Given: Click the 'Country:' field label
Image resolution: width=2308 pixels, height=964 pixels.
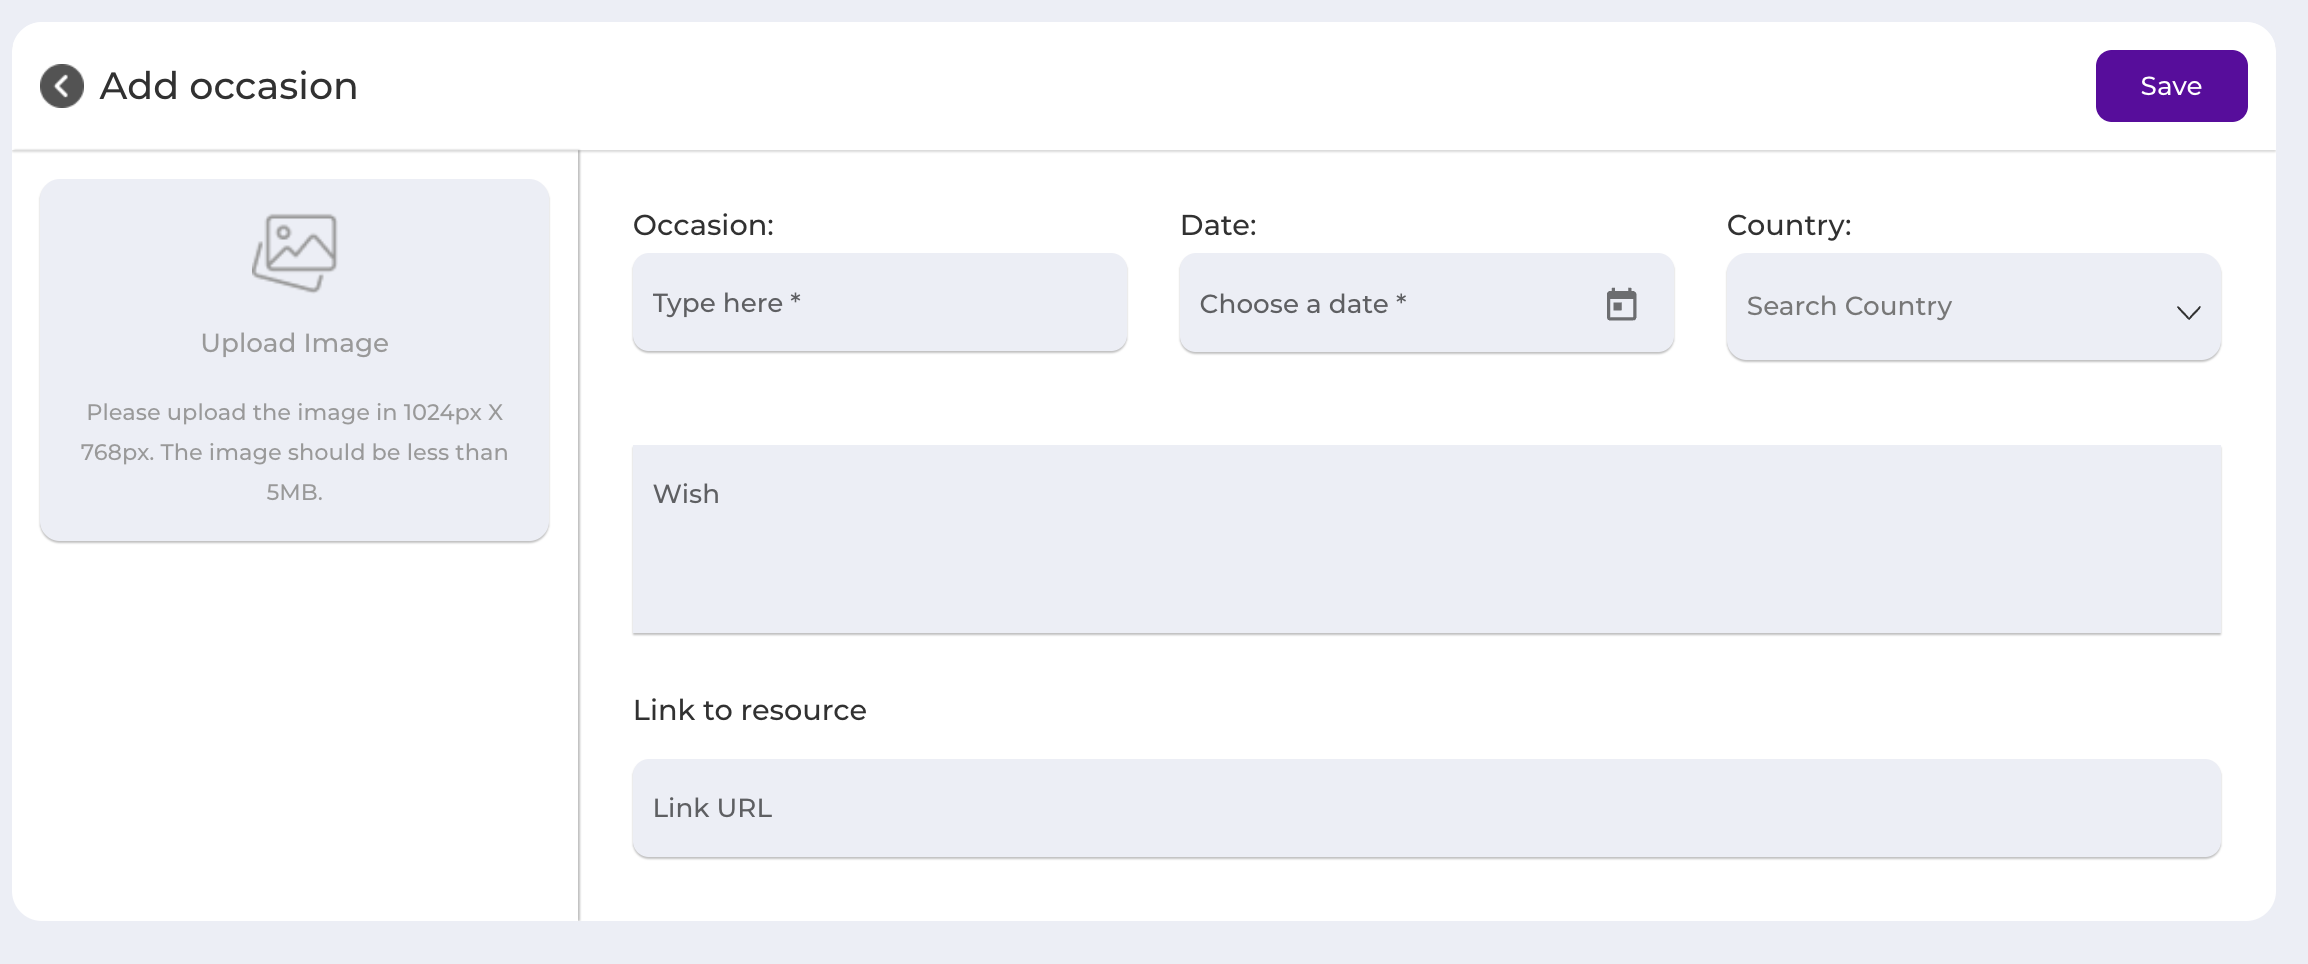Looking at the screenshot, I should [x=1789, y=225].
